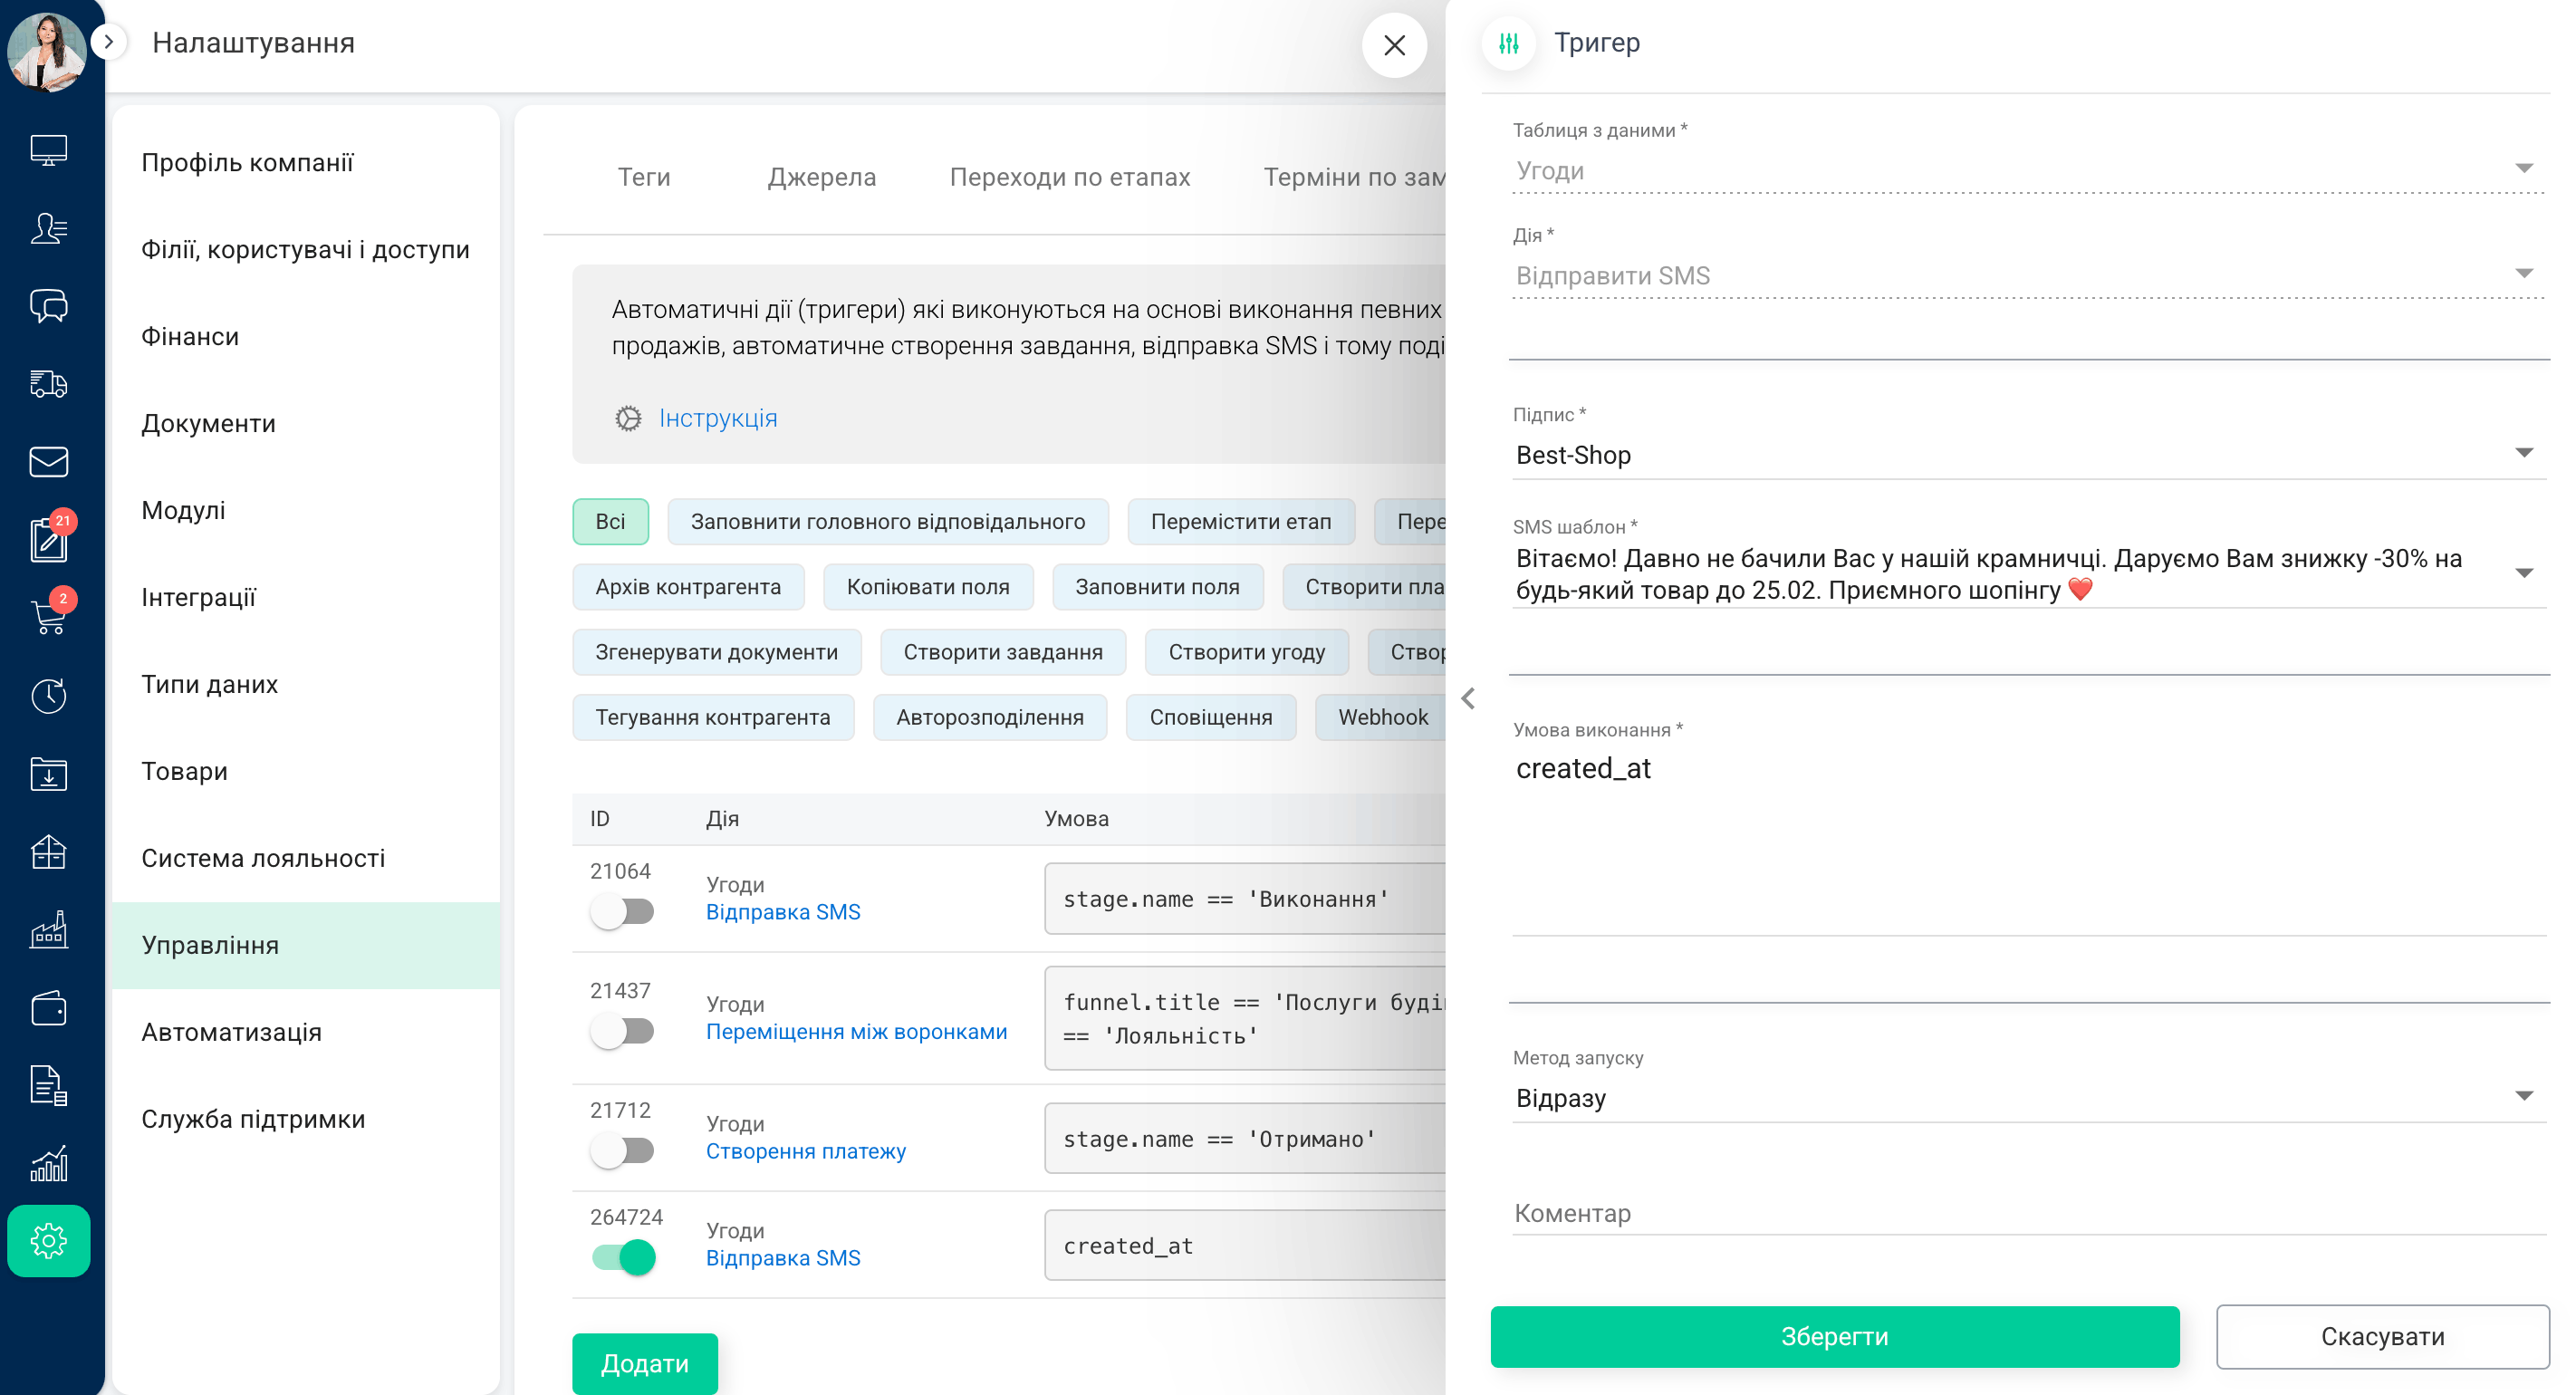Image resolution: width=2576 pixels, height=1395 pixels.
Task: Open the Інструкція link
Action: [x=717, y=418]
